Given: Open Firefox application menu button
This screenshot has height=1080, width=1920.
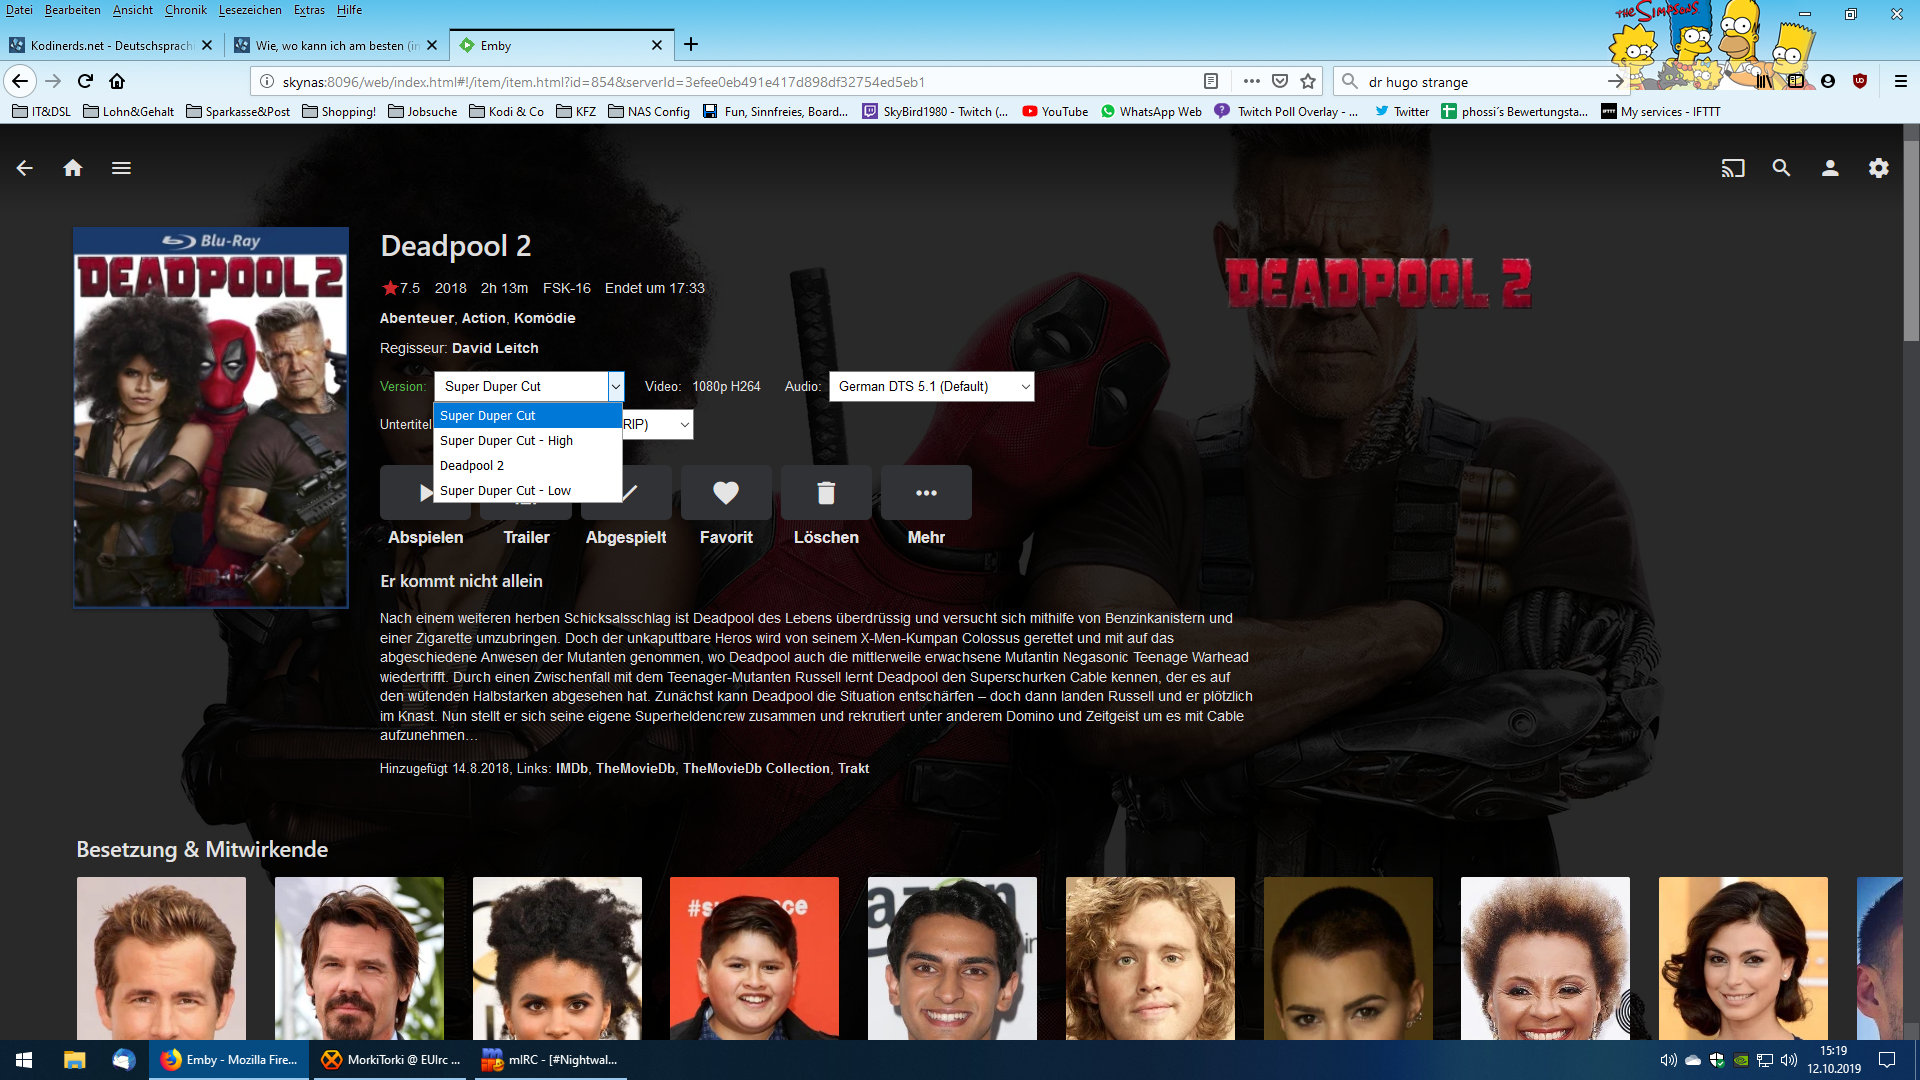Looking at the screenshot, I should pos(1901,81).
